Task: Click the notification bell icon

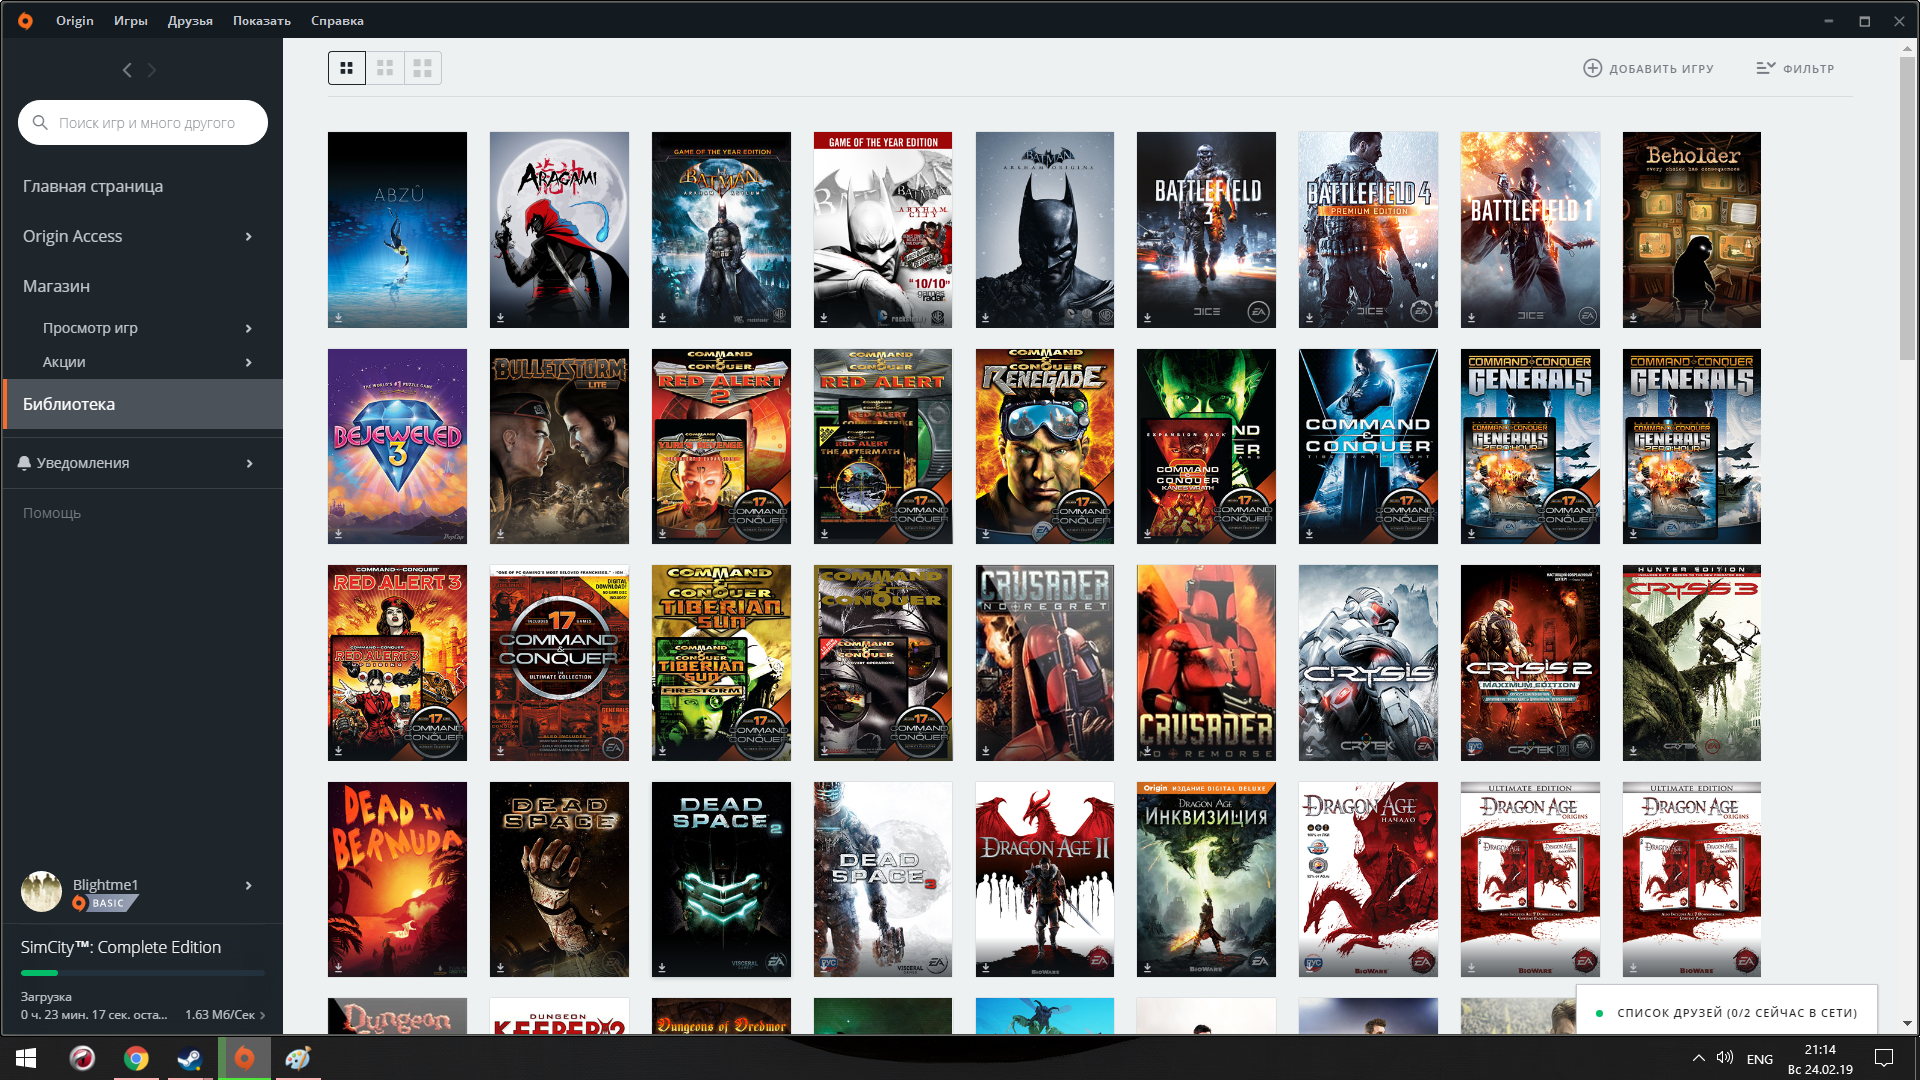Action: (x=24, y=463)
